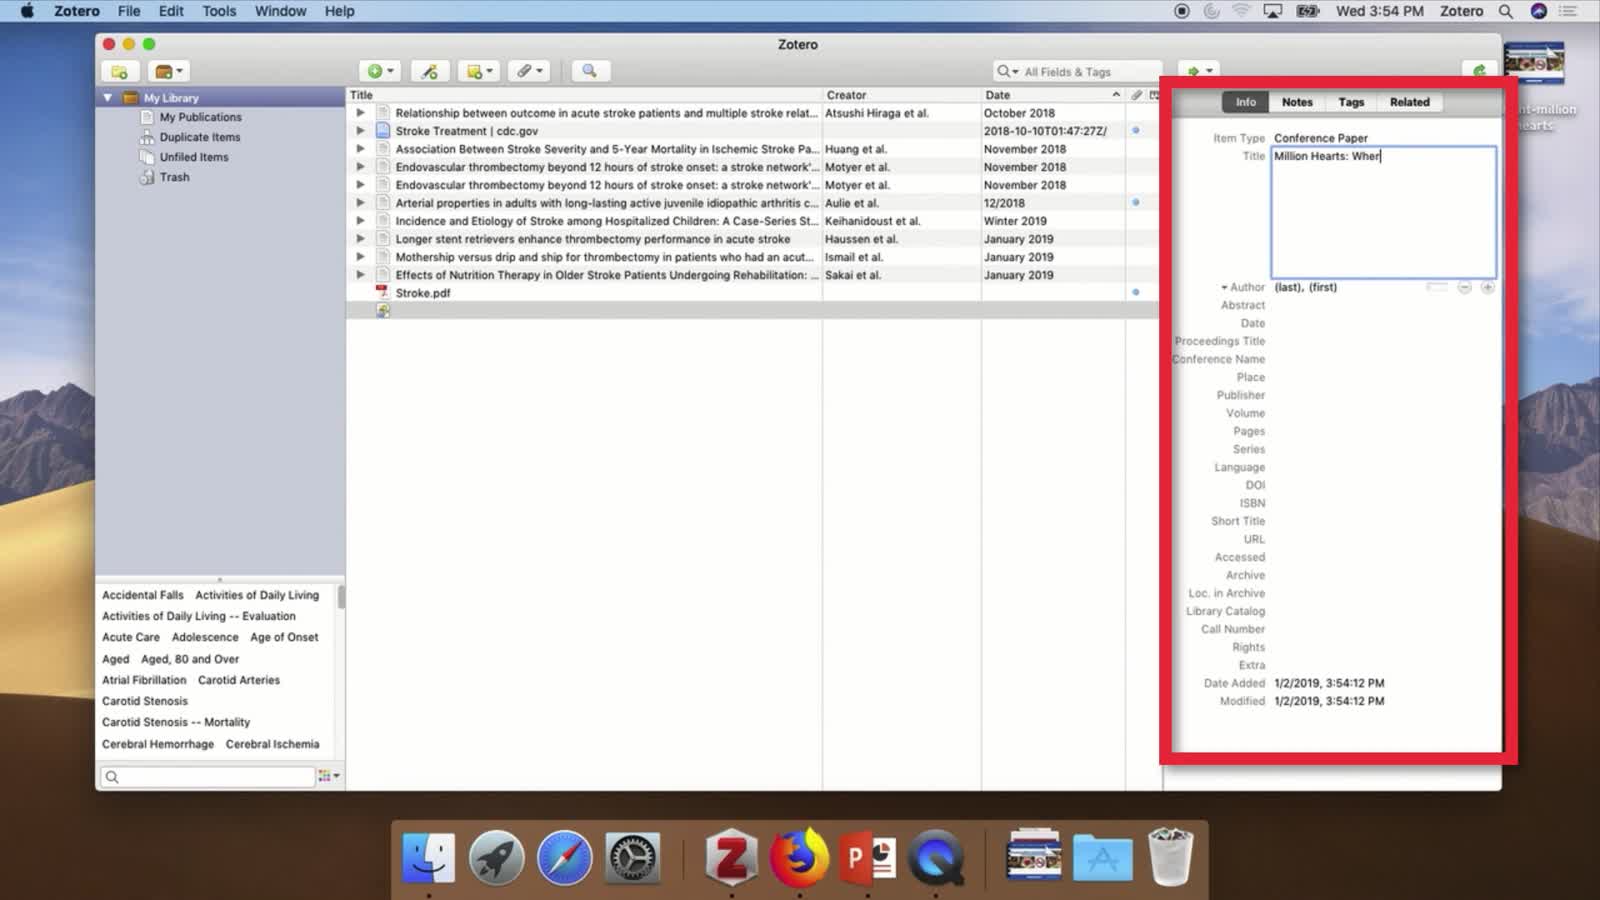Remove the author with the minus button
Screen dimensions: 1600x900
1464,287
